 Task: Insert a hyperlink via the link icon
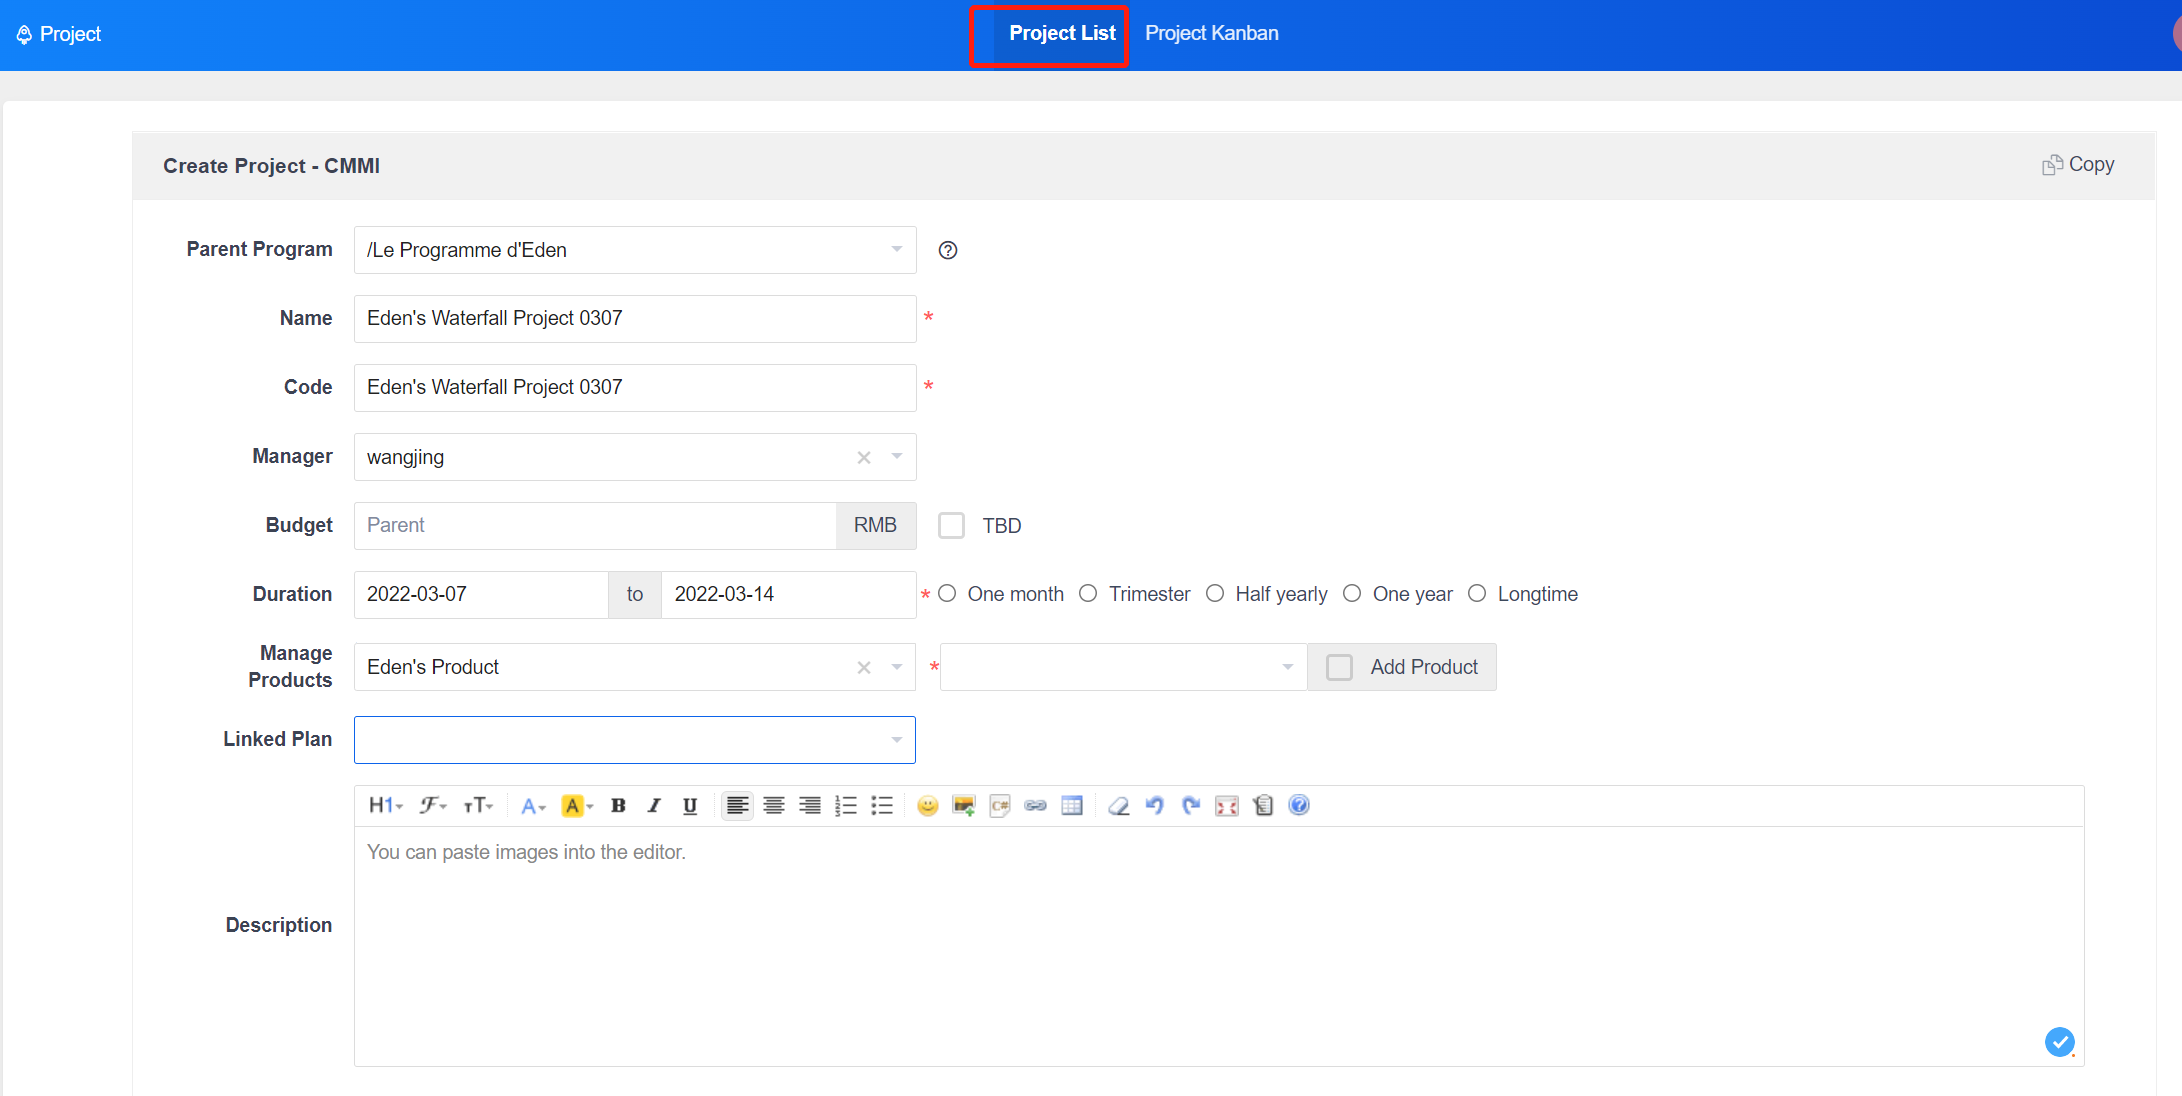click(1035, 806)
